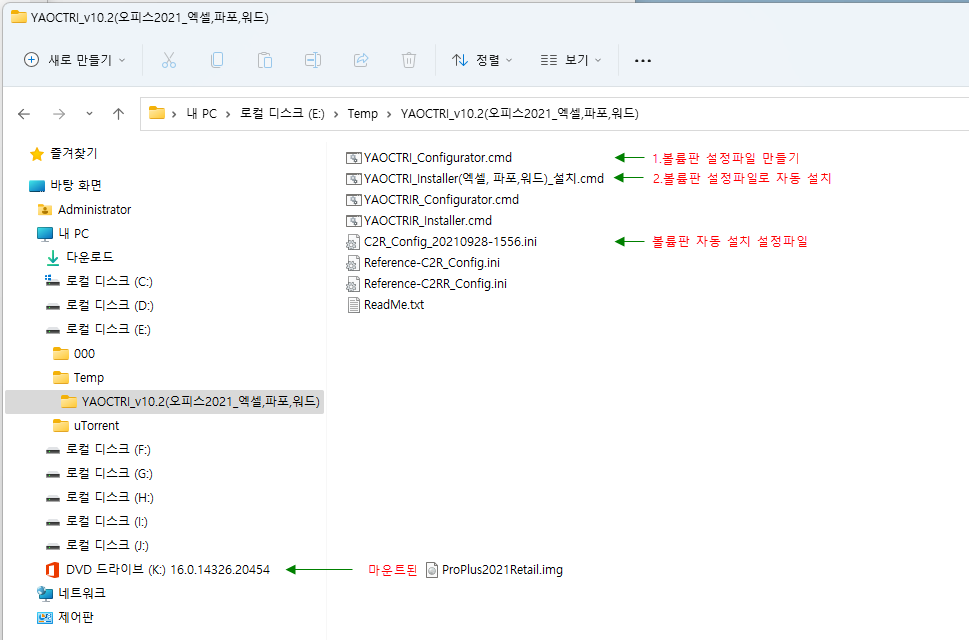This screenshot has width=969, height=640.
Task: Click the Rename icon in toolbar
Action: click(x=313, y=60)
